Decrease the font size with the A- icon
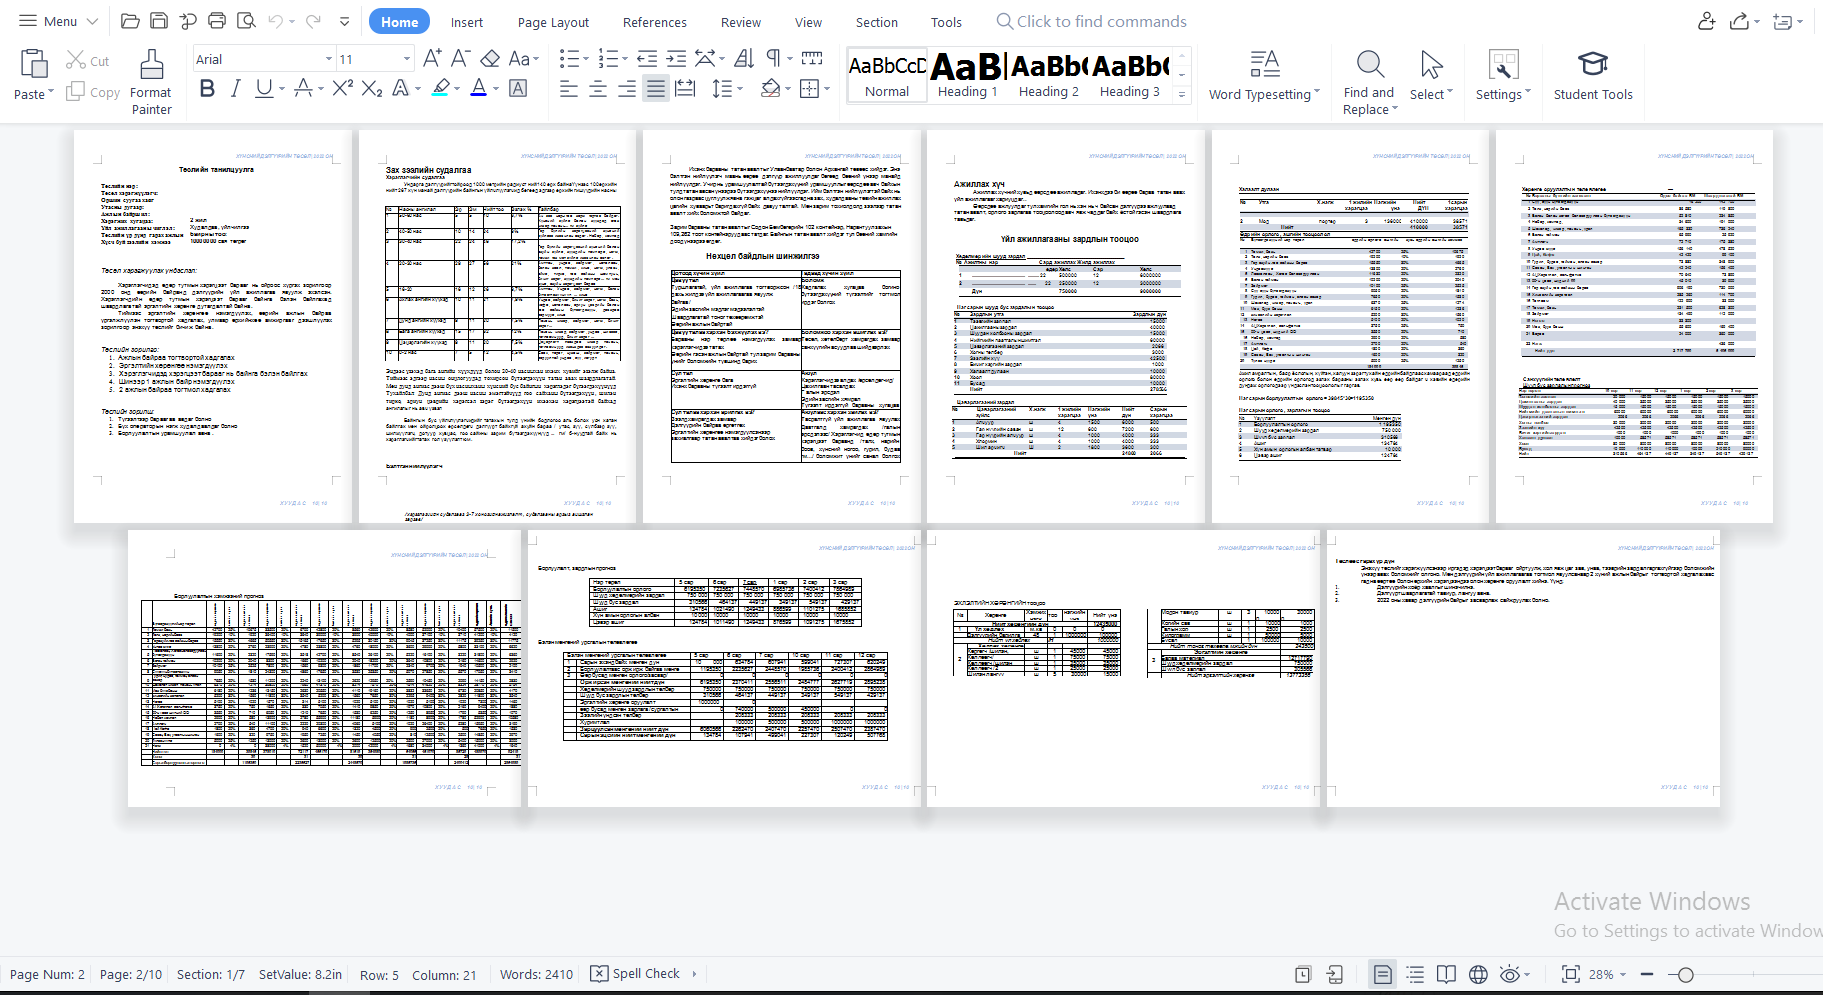1823x995 pixels. 460,58
